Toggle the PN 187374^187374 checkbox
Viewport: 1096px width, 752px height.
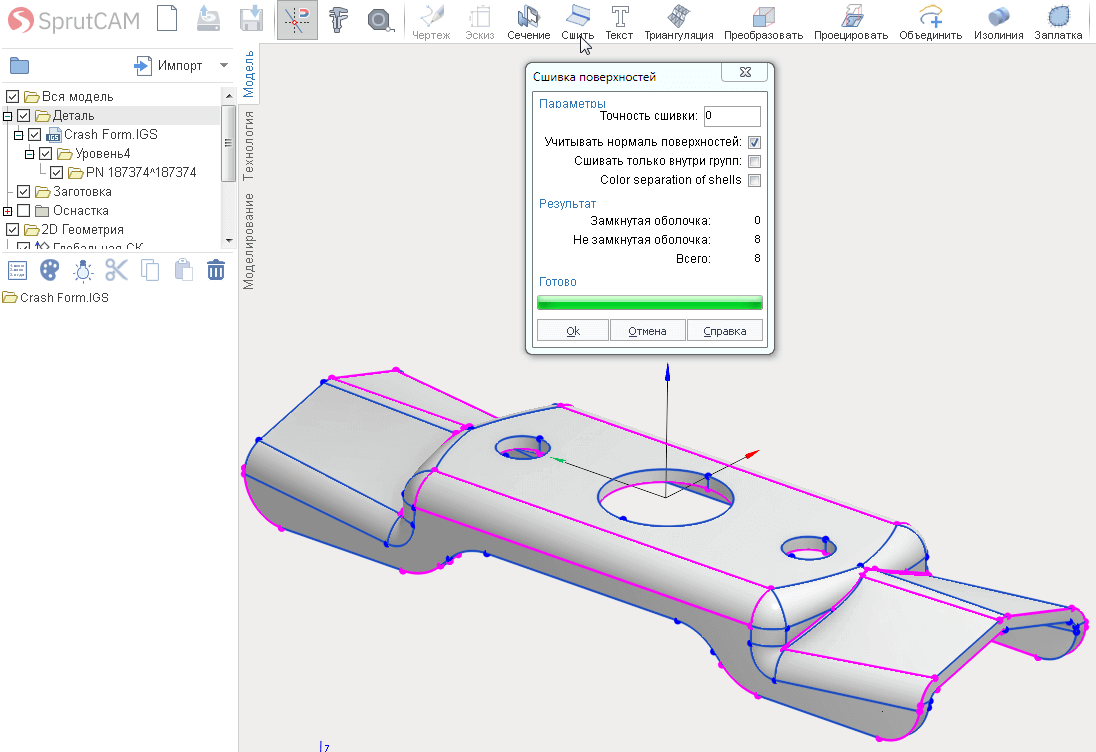click(57, 172)
